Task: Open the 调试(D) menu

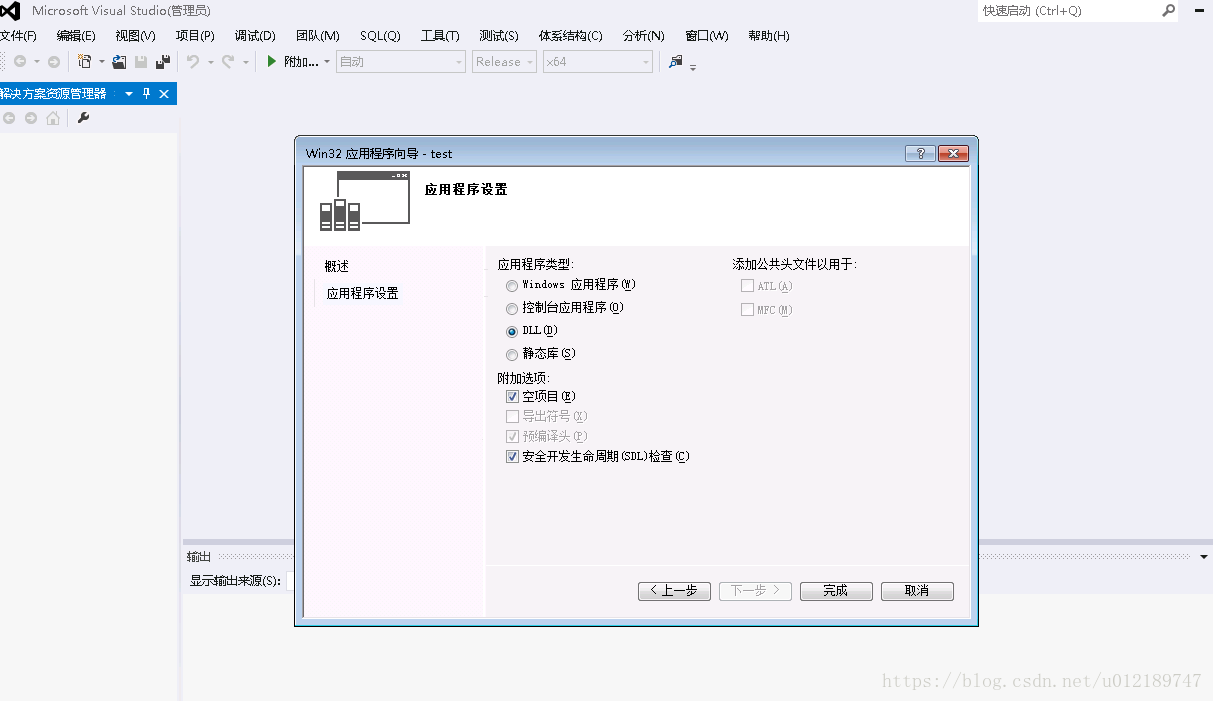Action: [x=255, y=35]
